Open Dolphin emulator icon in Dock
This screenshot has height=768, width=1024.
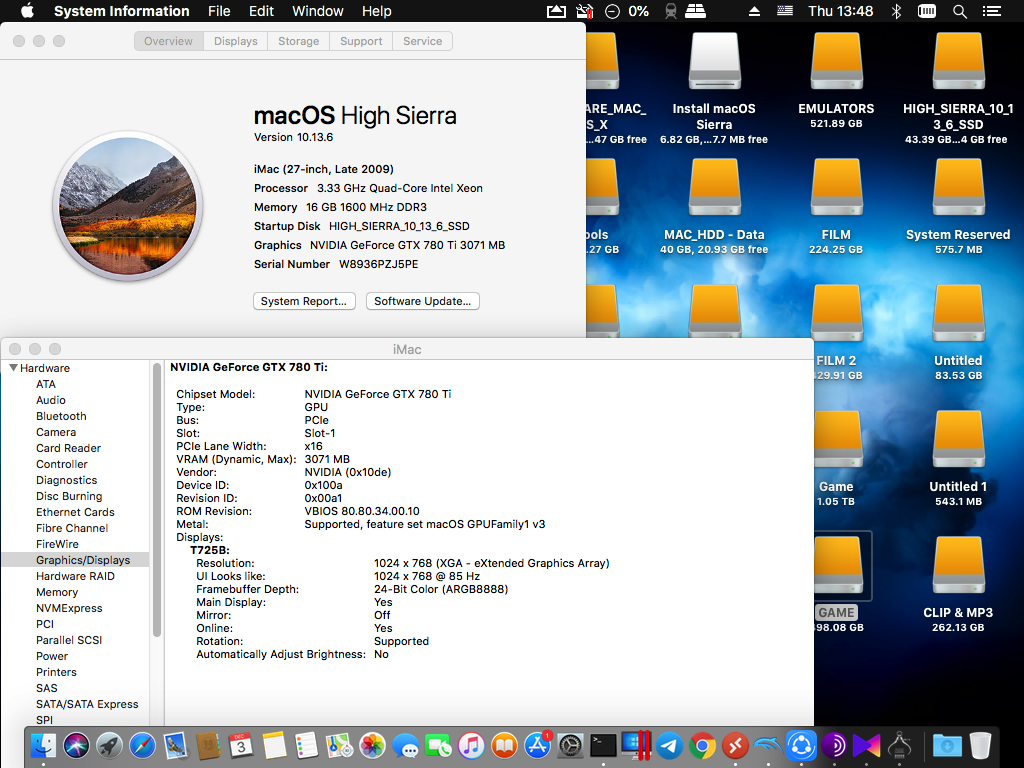768,745
